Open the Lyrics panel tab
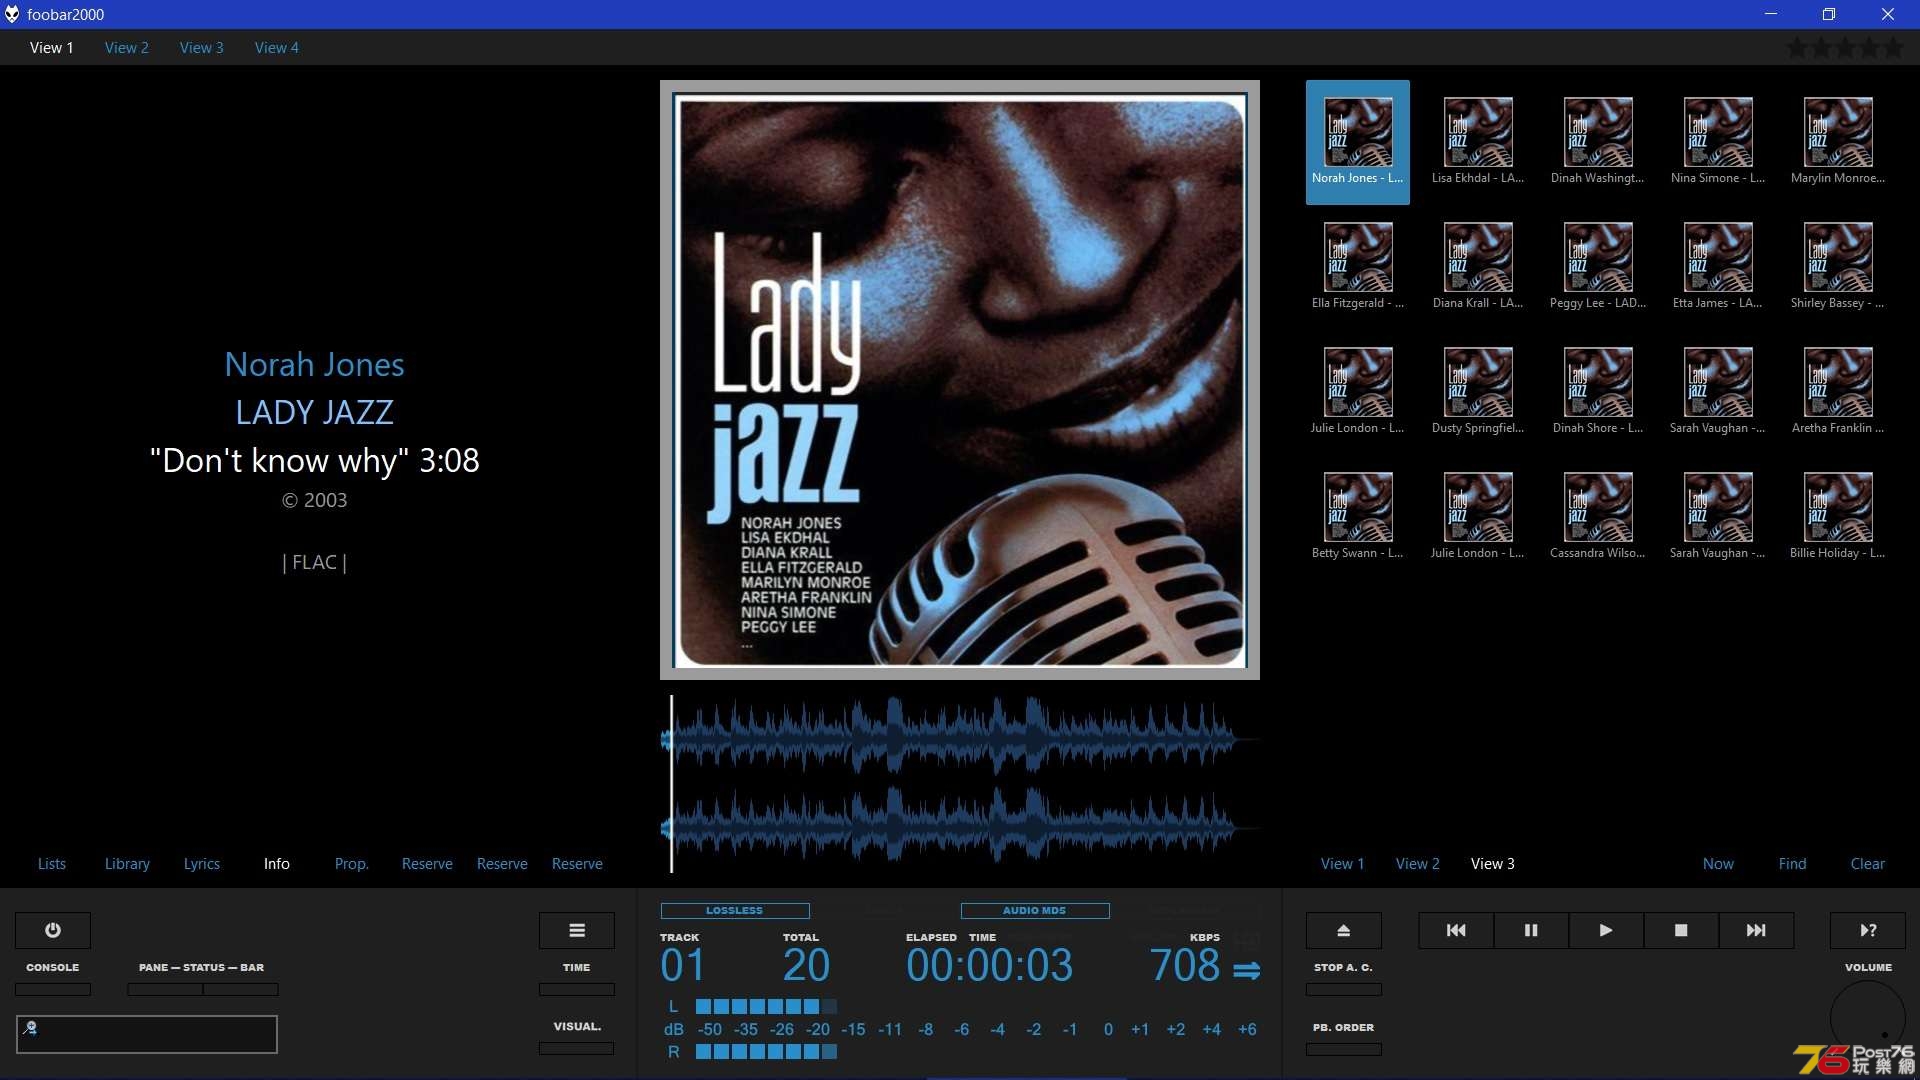Viewport: 1920px width, 1080px height. (x=202, y=864)
